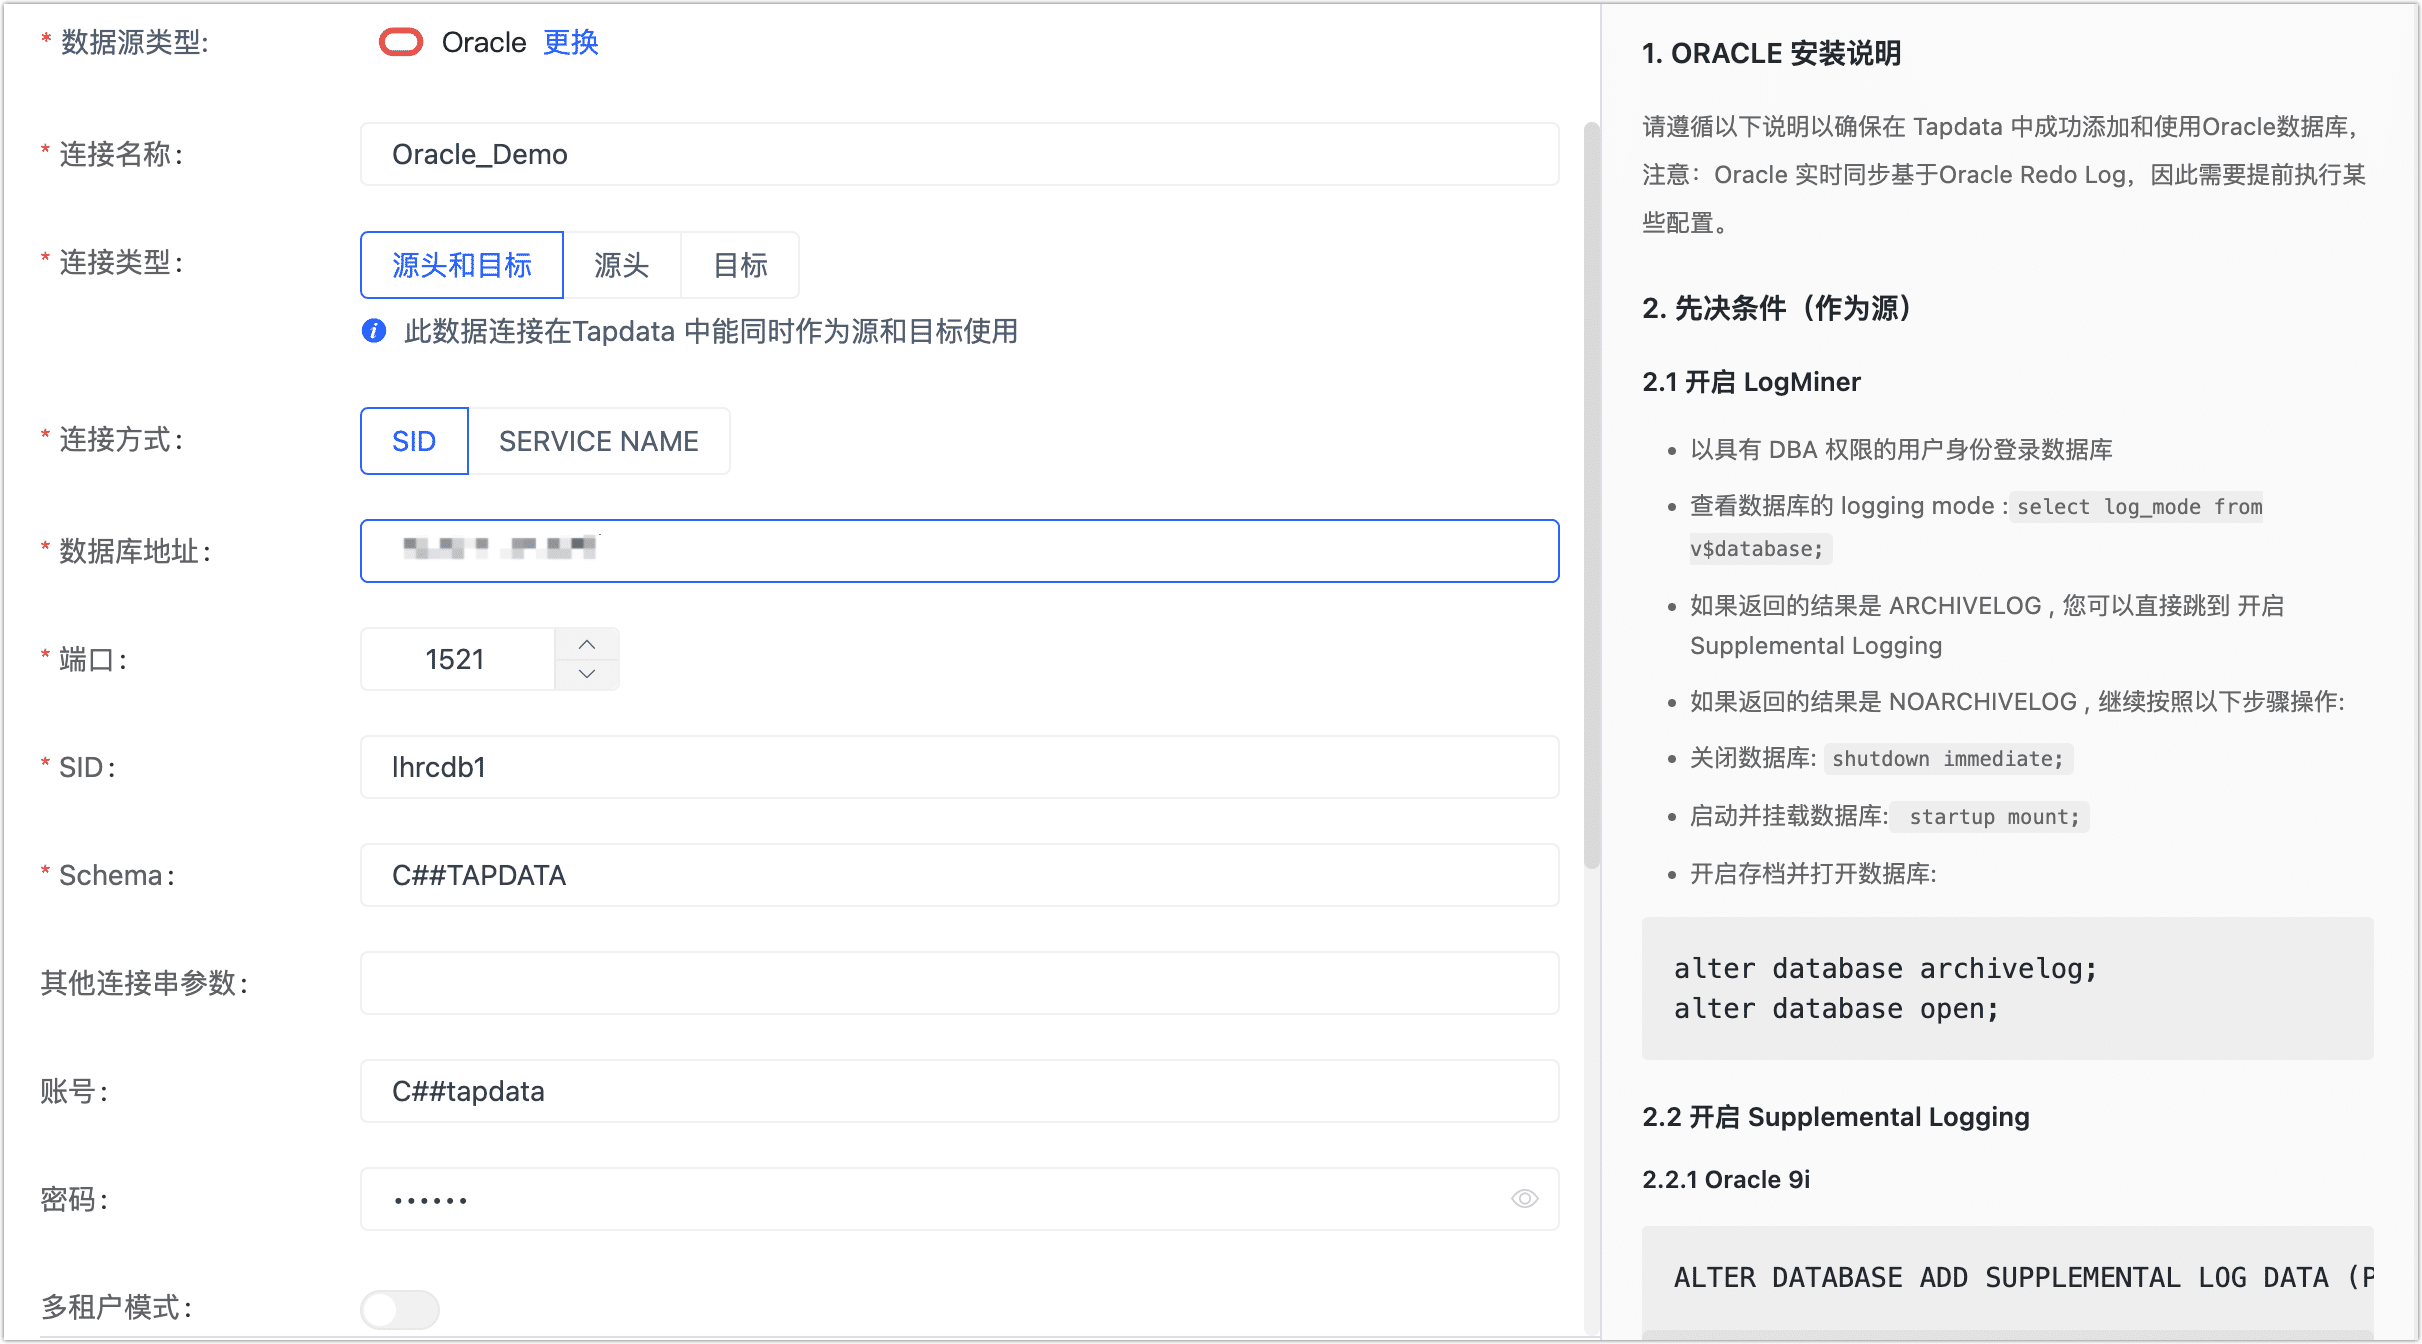Click the 更换 link to change data source
The image size is (2422, 1344).
tap(571, 42)
